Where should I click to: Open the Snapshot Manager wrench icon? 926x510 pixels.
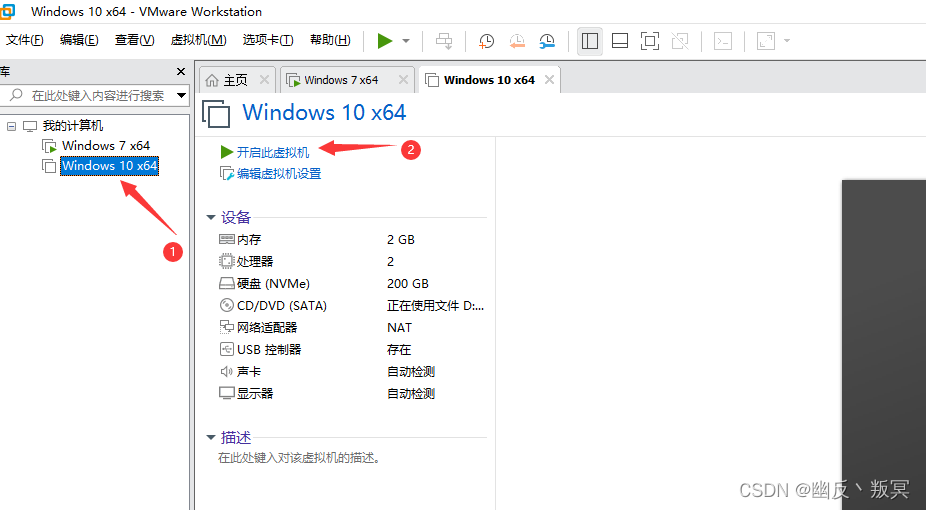547,41
